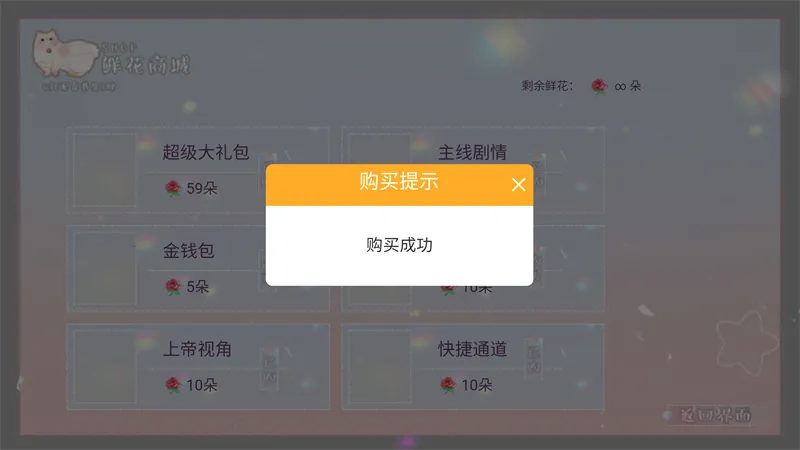Click the star decoration above 返回界面
800x450 pixels.
747,343
